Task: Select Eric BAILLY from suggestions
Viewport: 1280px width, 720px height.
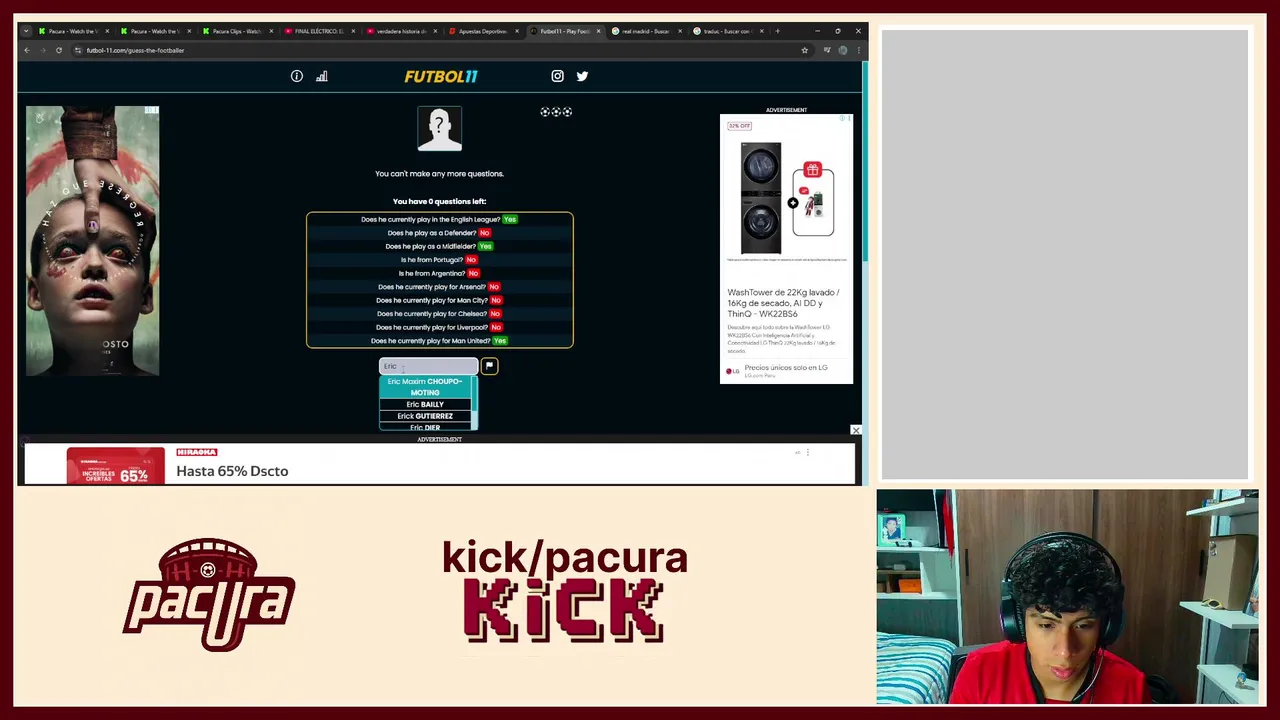Action: tap(425, 404)
